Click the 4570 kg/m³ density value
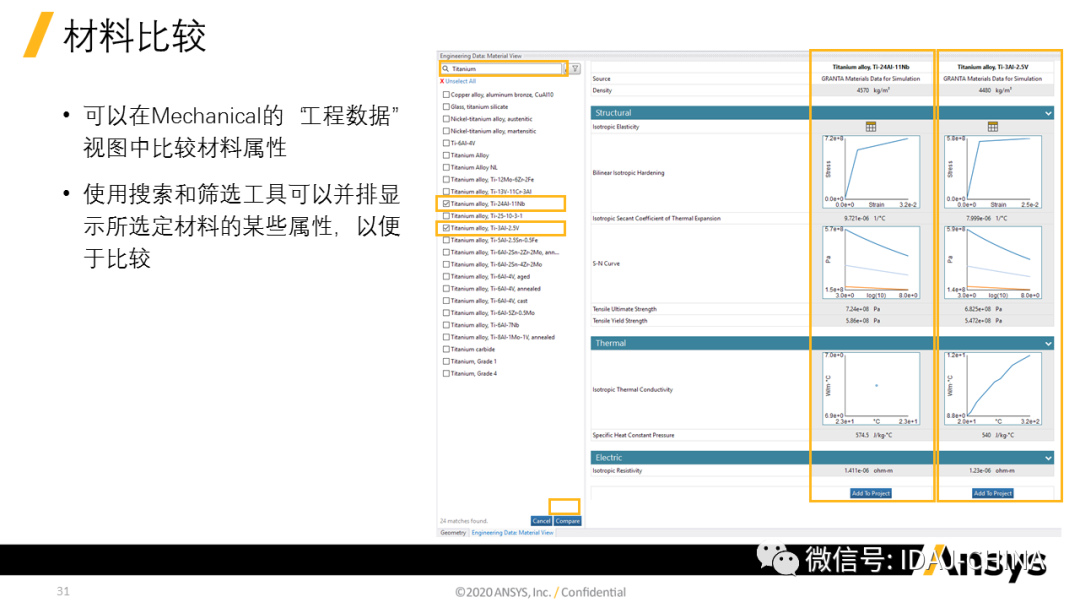 873,90
